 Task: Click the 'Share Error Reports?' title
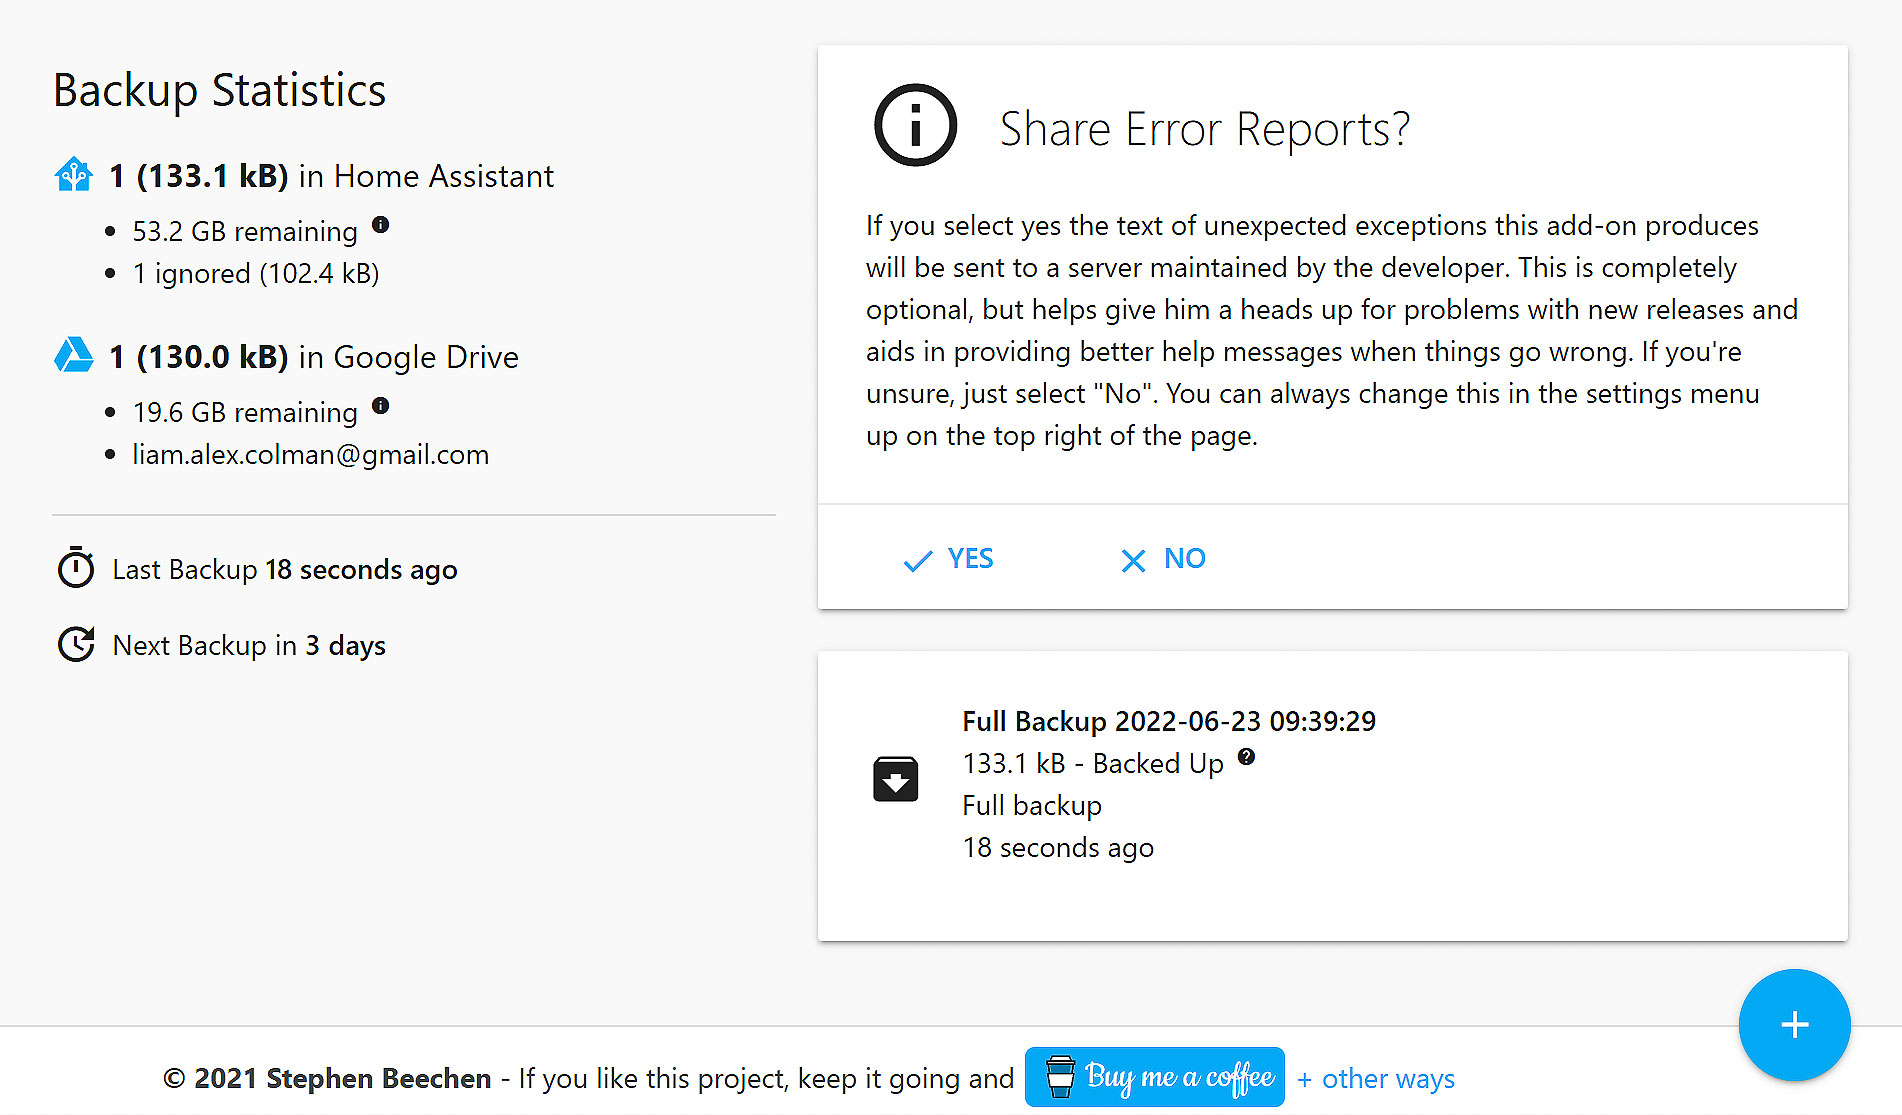point(1205,129)
